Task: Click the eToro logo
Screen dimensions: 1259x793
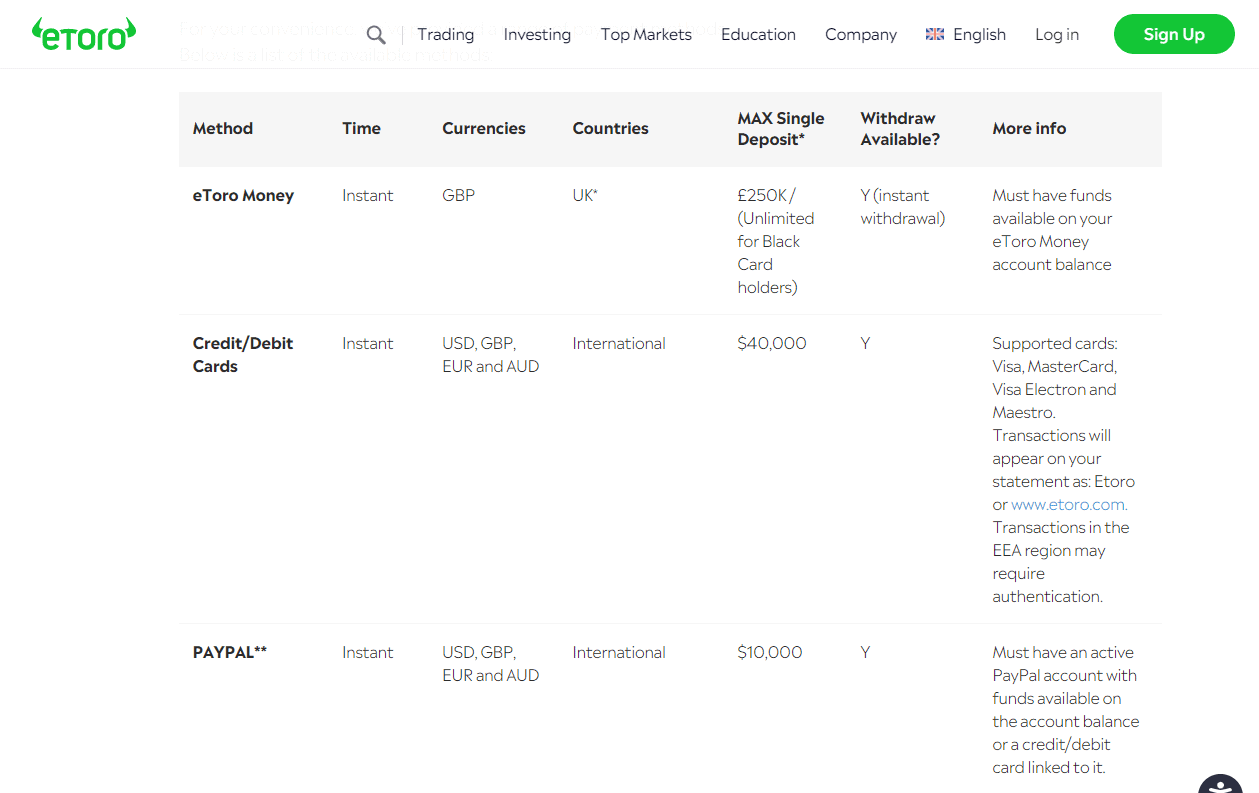Action: [84, 34]
